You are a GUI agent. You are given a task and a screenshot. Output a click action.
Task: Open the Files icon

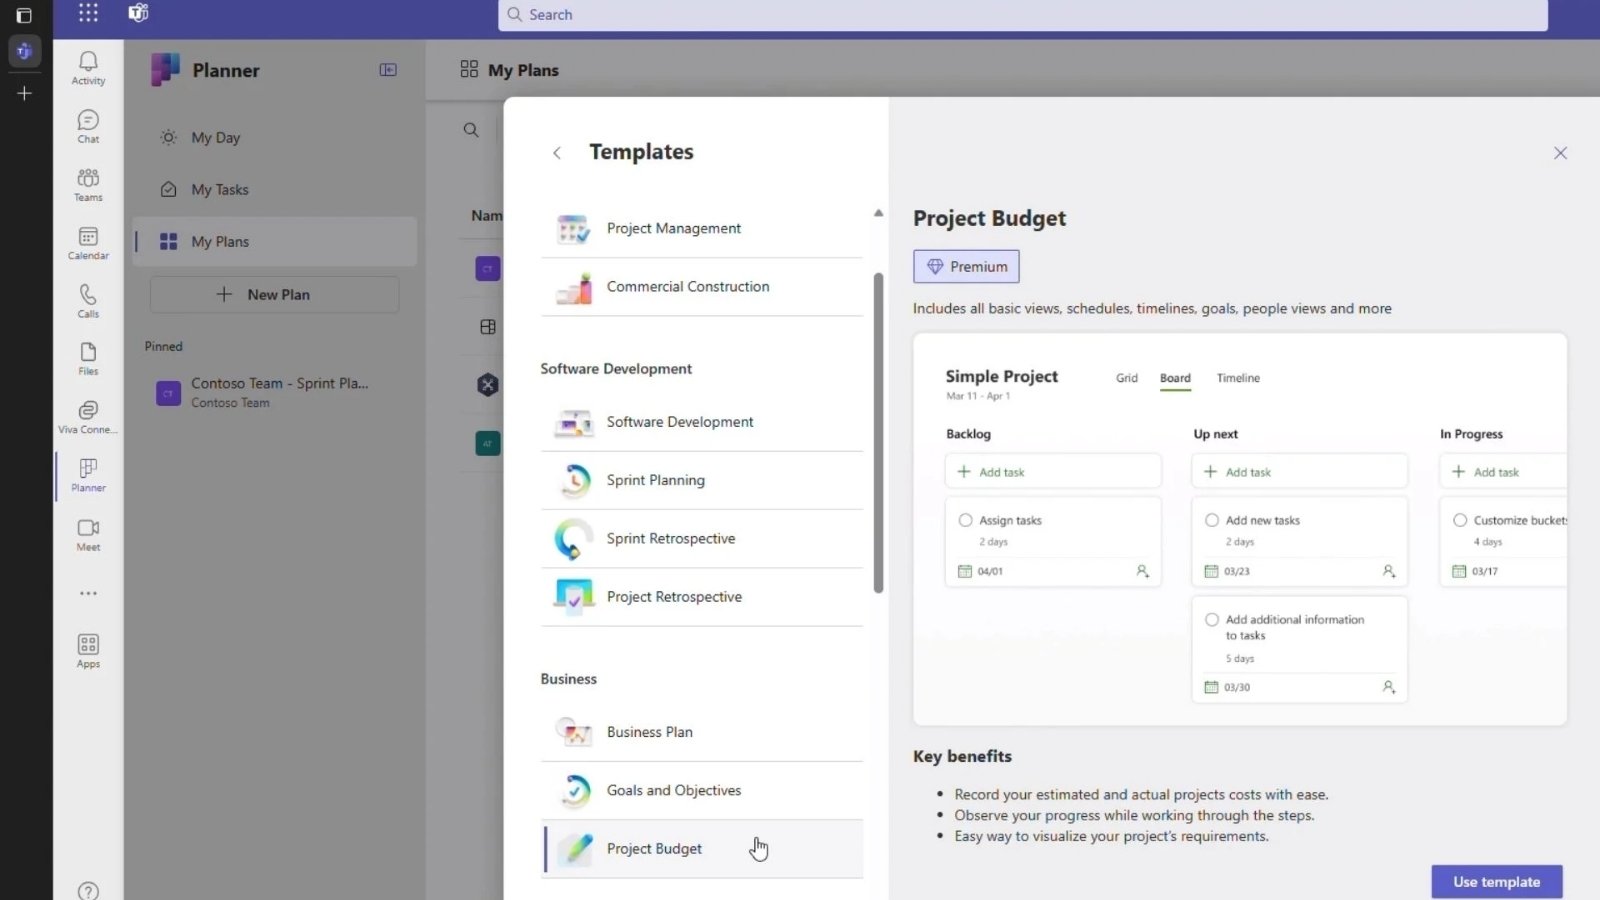[88, 359]
